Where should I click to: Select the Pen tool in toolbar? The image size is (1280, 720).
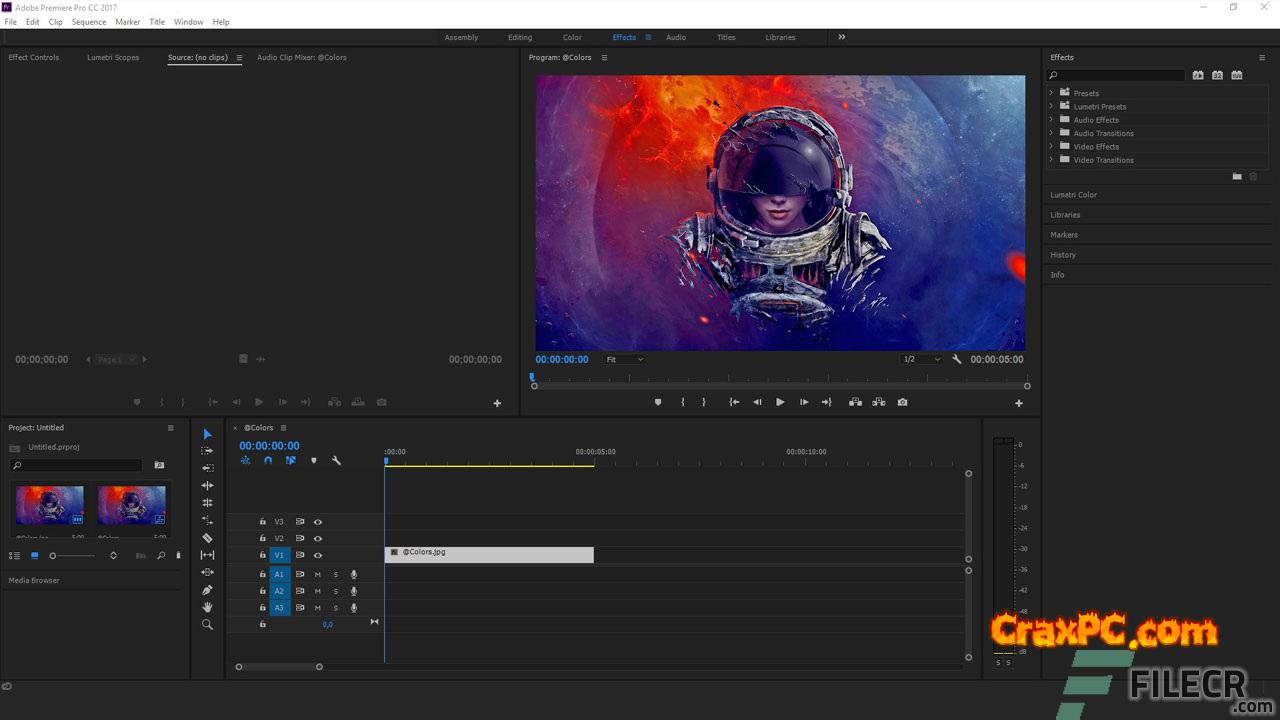(x=207, y=590)
